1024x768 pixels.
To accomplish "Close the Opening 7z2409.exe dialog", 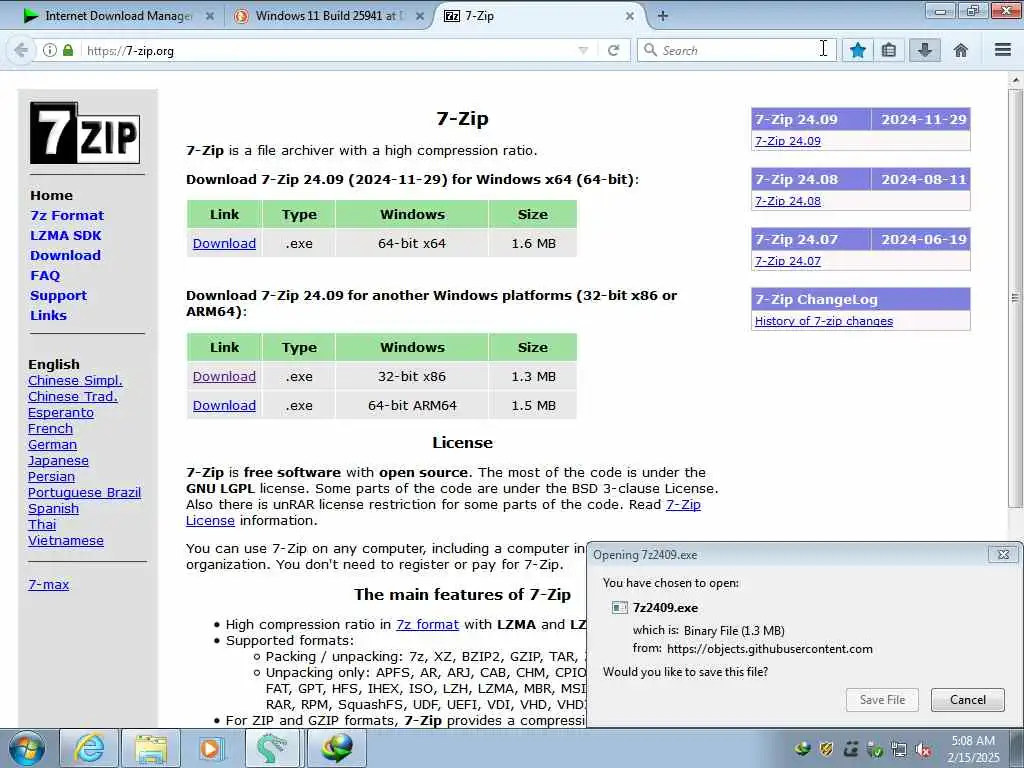I will (1003, 554).
